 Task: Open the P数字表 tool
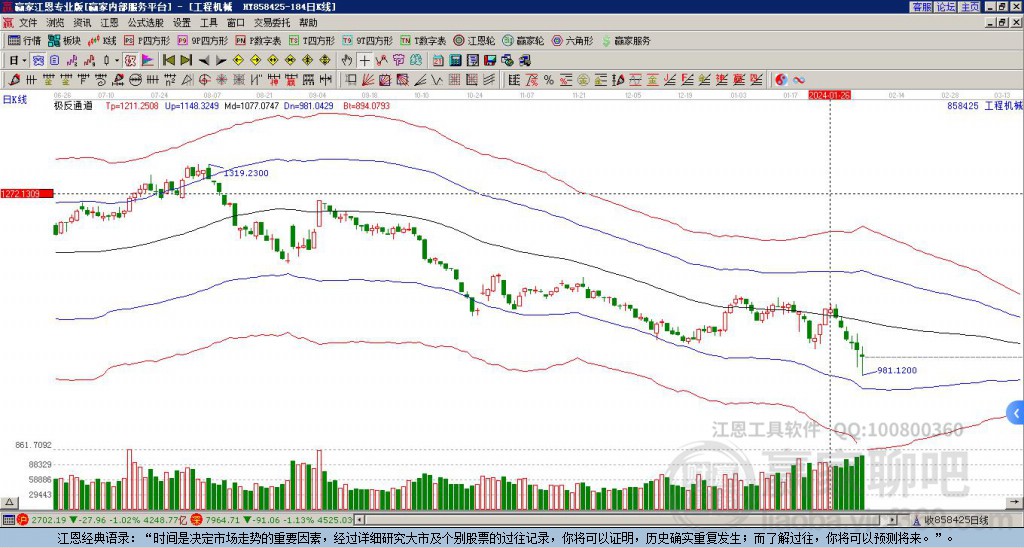pyautogui.click(x=258, y=40)
